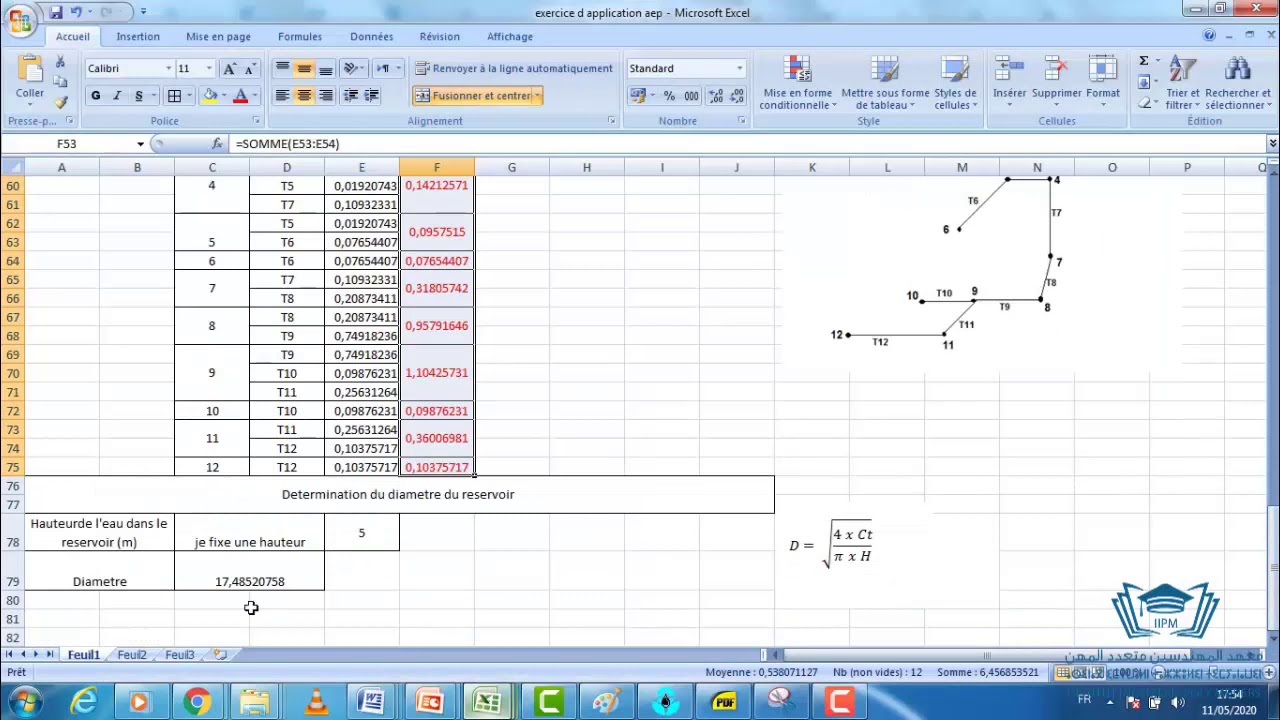The width and height of the screenshot is (1280, 720).
Task: Apply fill color paint bucket
Action: (x=210, y=96)
